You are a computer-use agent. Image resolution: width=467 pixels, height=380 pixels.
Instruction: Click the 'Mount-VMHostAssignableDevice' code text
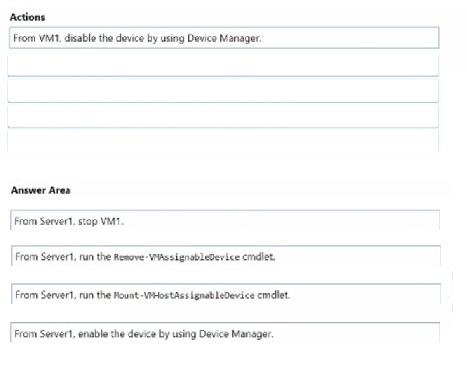pos(184,295)
